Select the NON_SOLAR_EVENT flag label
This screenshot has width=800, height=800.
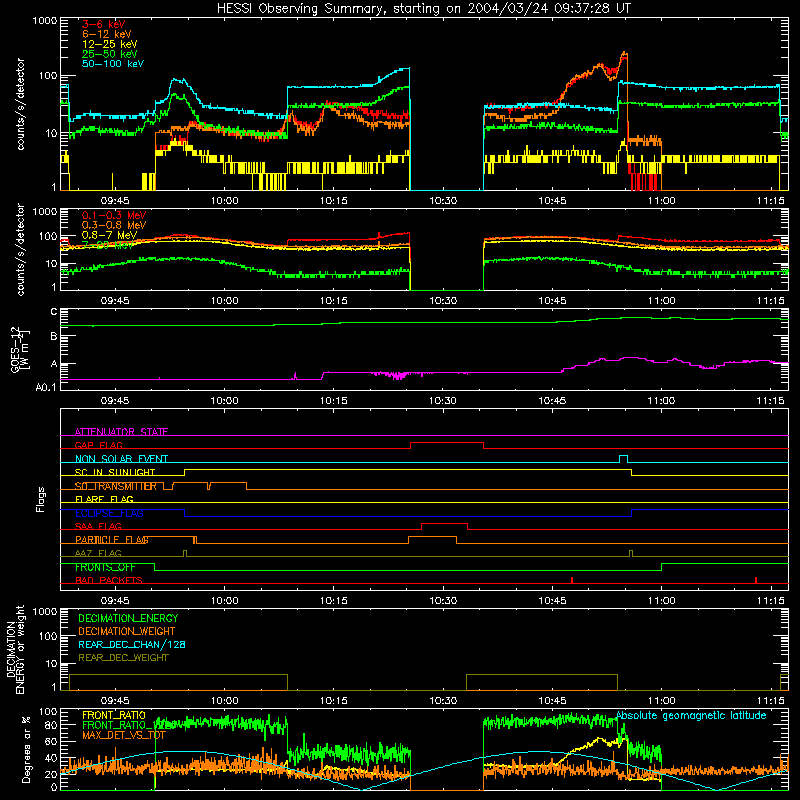click(x=121, y=459)
